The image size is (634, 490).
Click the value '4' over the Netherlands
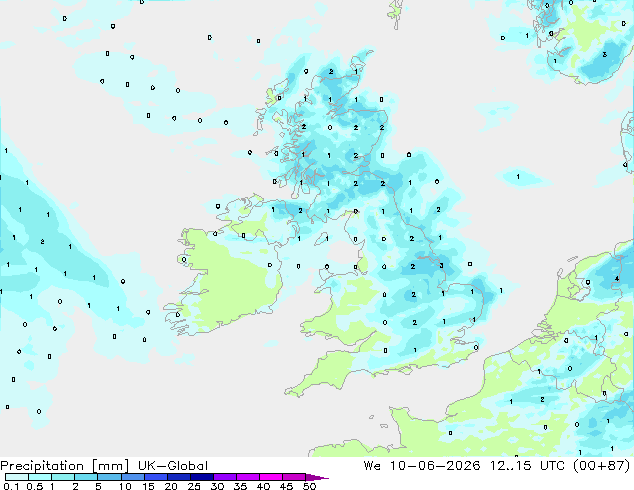coord(617,279)
